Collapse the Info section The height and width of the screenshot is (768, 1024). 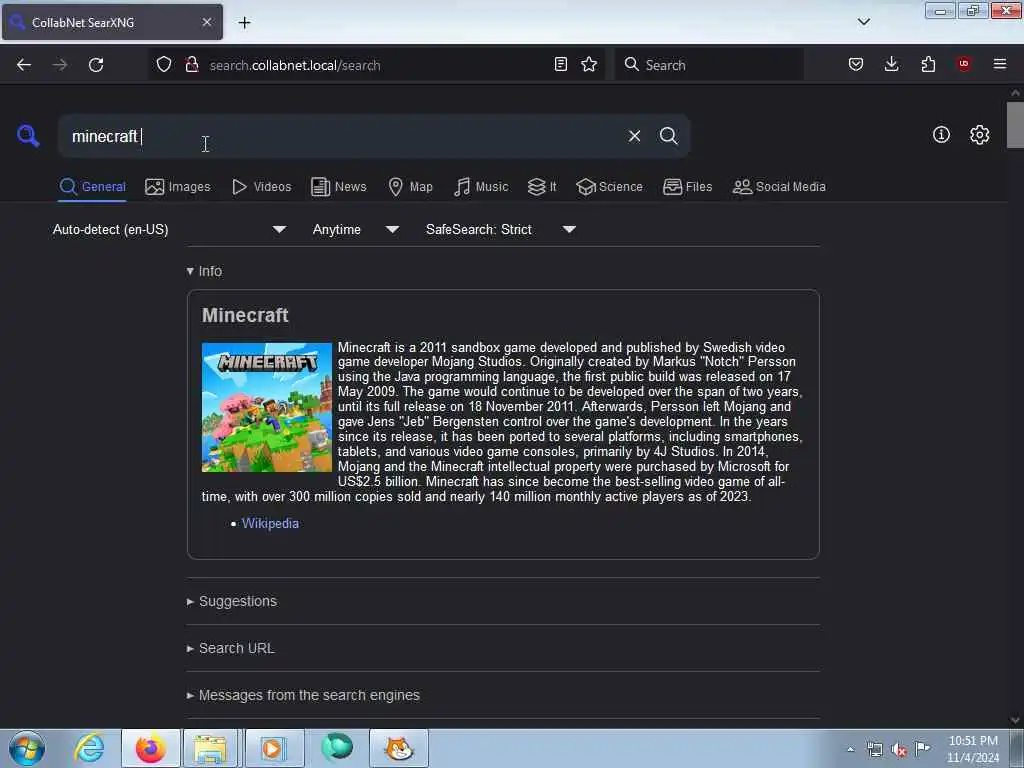coord(204,271)
